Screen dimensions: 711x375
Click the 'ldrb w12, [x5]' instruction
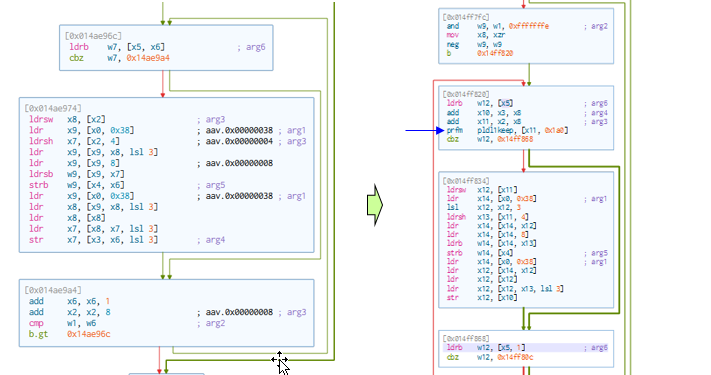click(480, 103)
